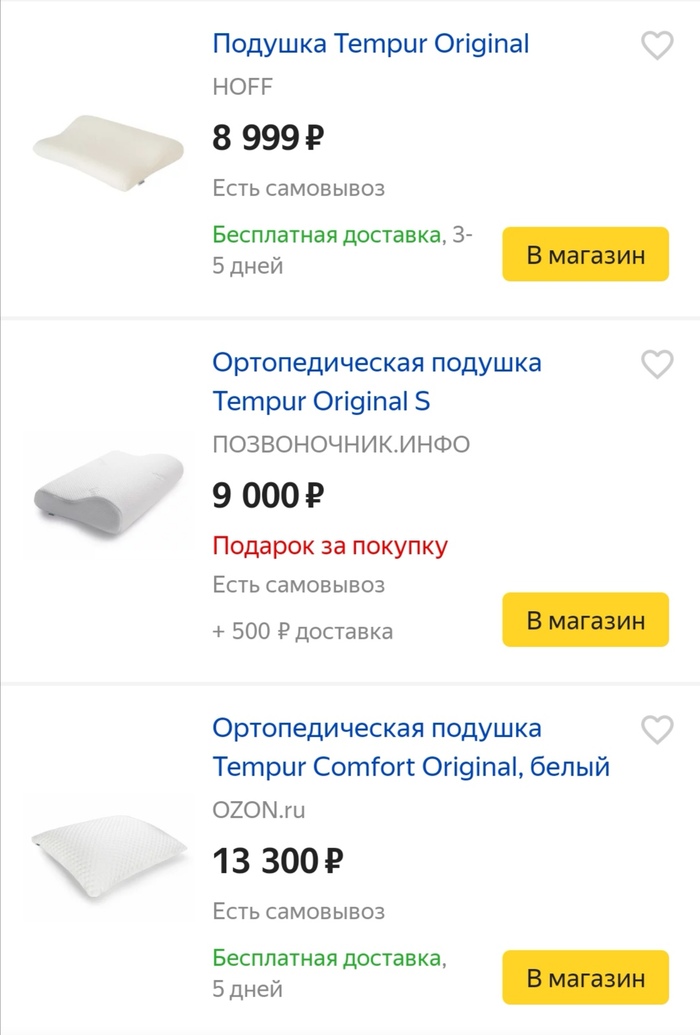700x1035 pixels.
Task: Click the OZON.ru seller name
Action: click(259, 810)
